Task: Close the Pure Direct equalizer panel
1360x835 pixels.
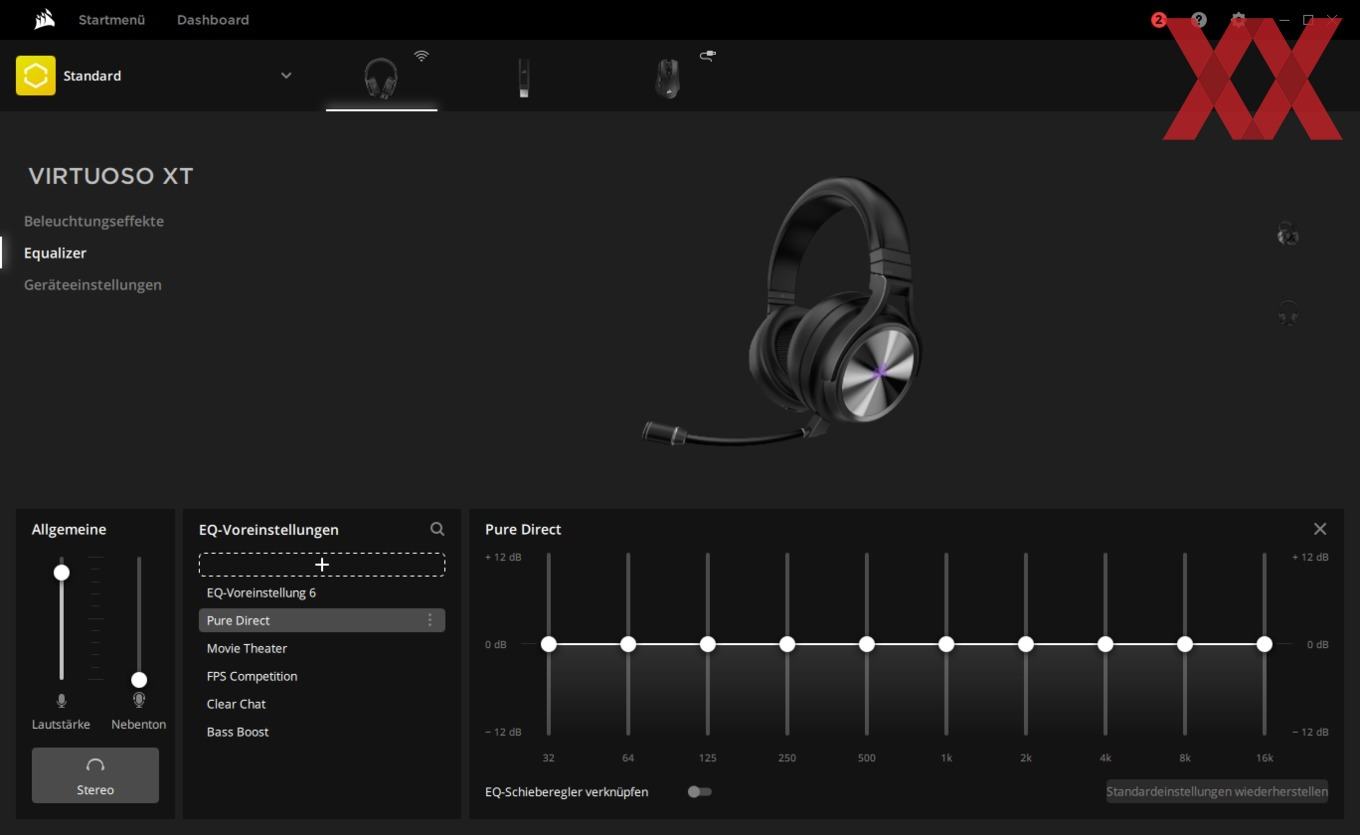Action: coord(1320,529)
